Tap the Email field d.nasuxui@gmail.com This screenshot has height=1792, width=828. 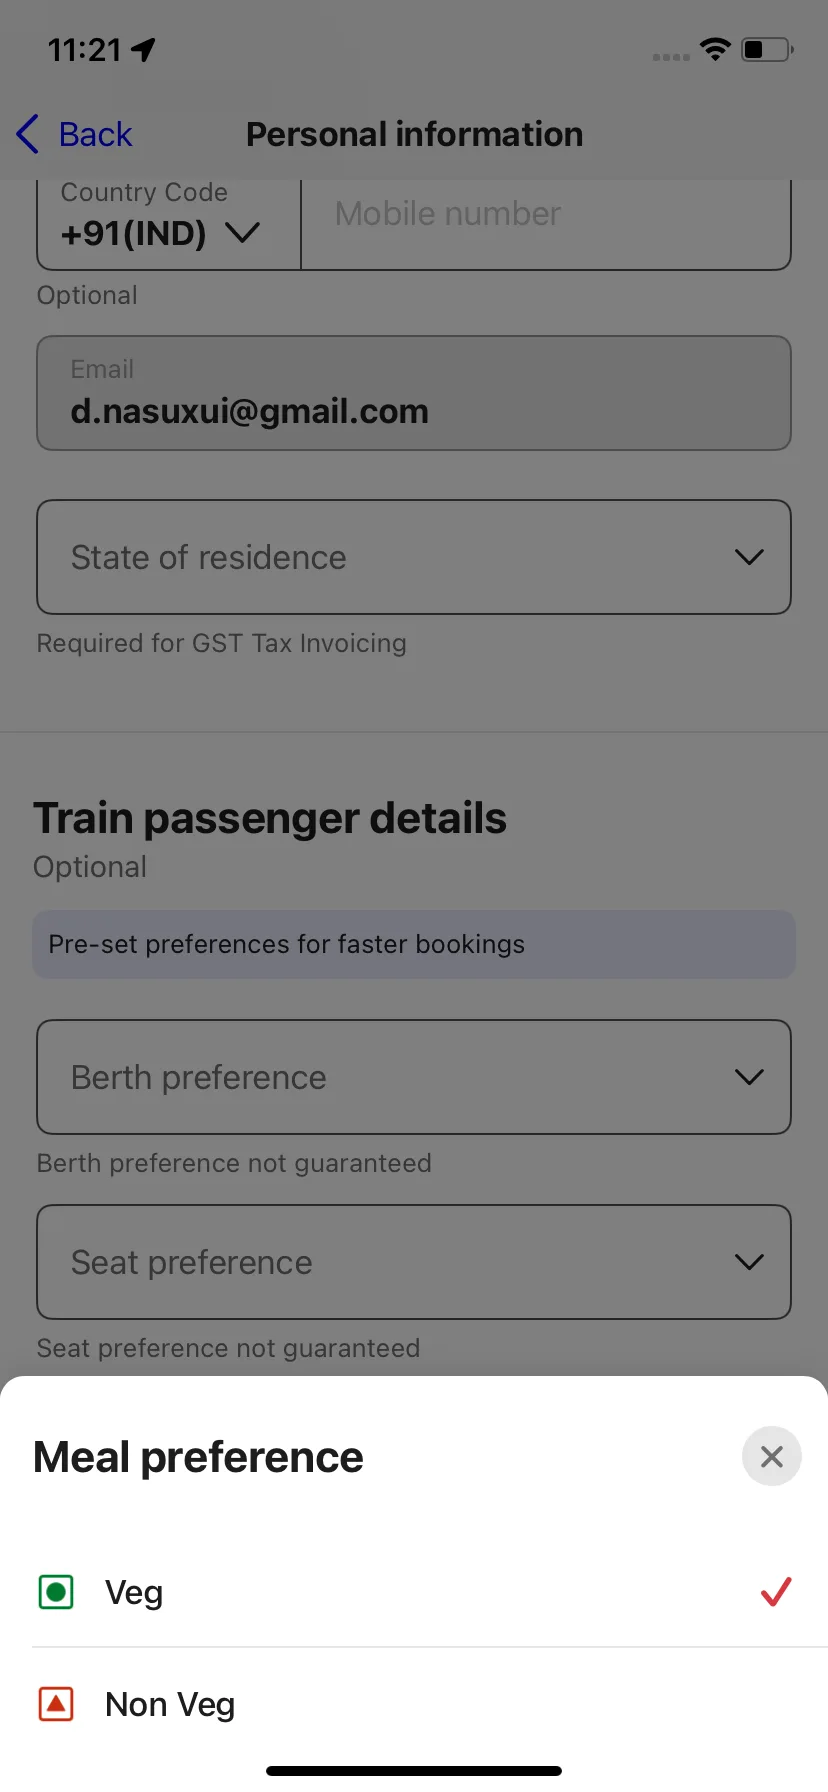414,393
